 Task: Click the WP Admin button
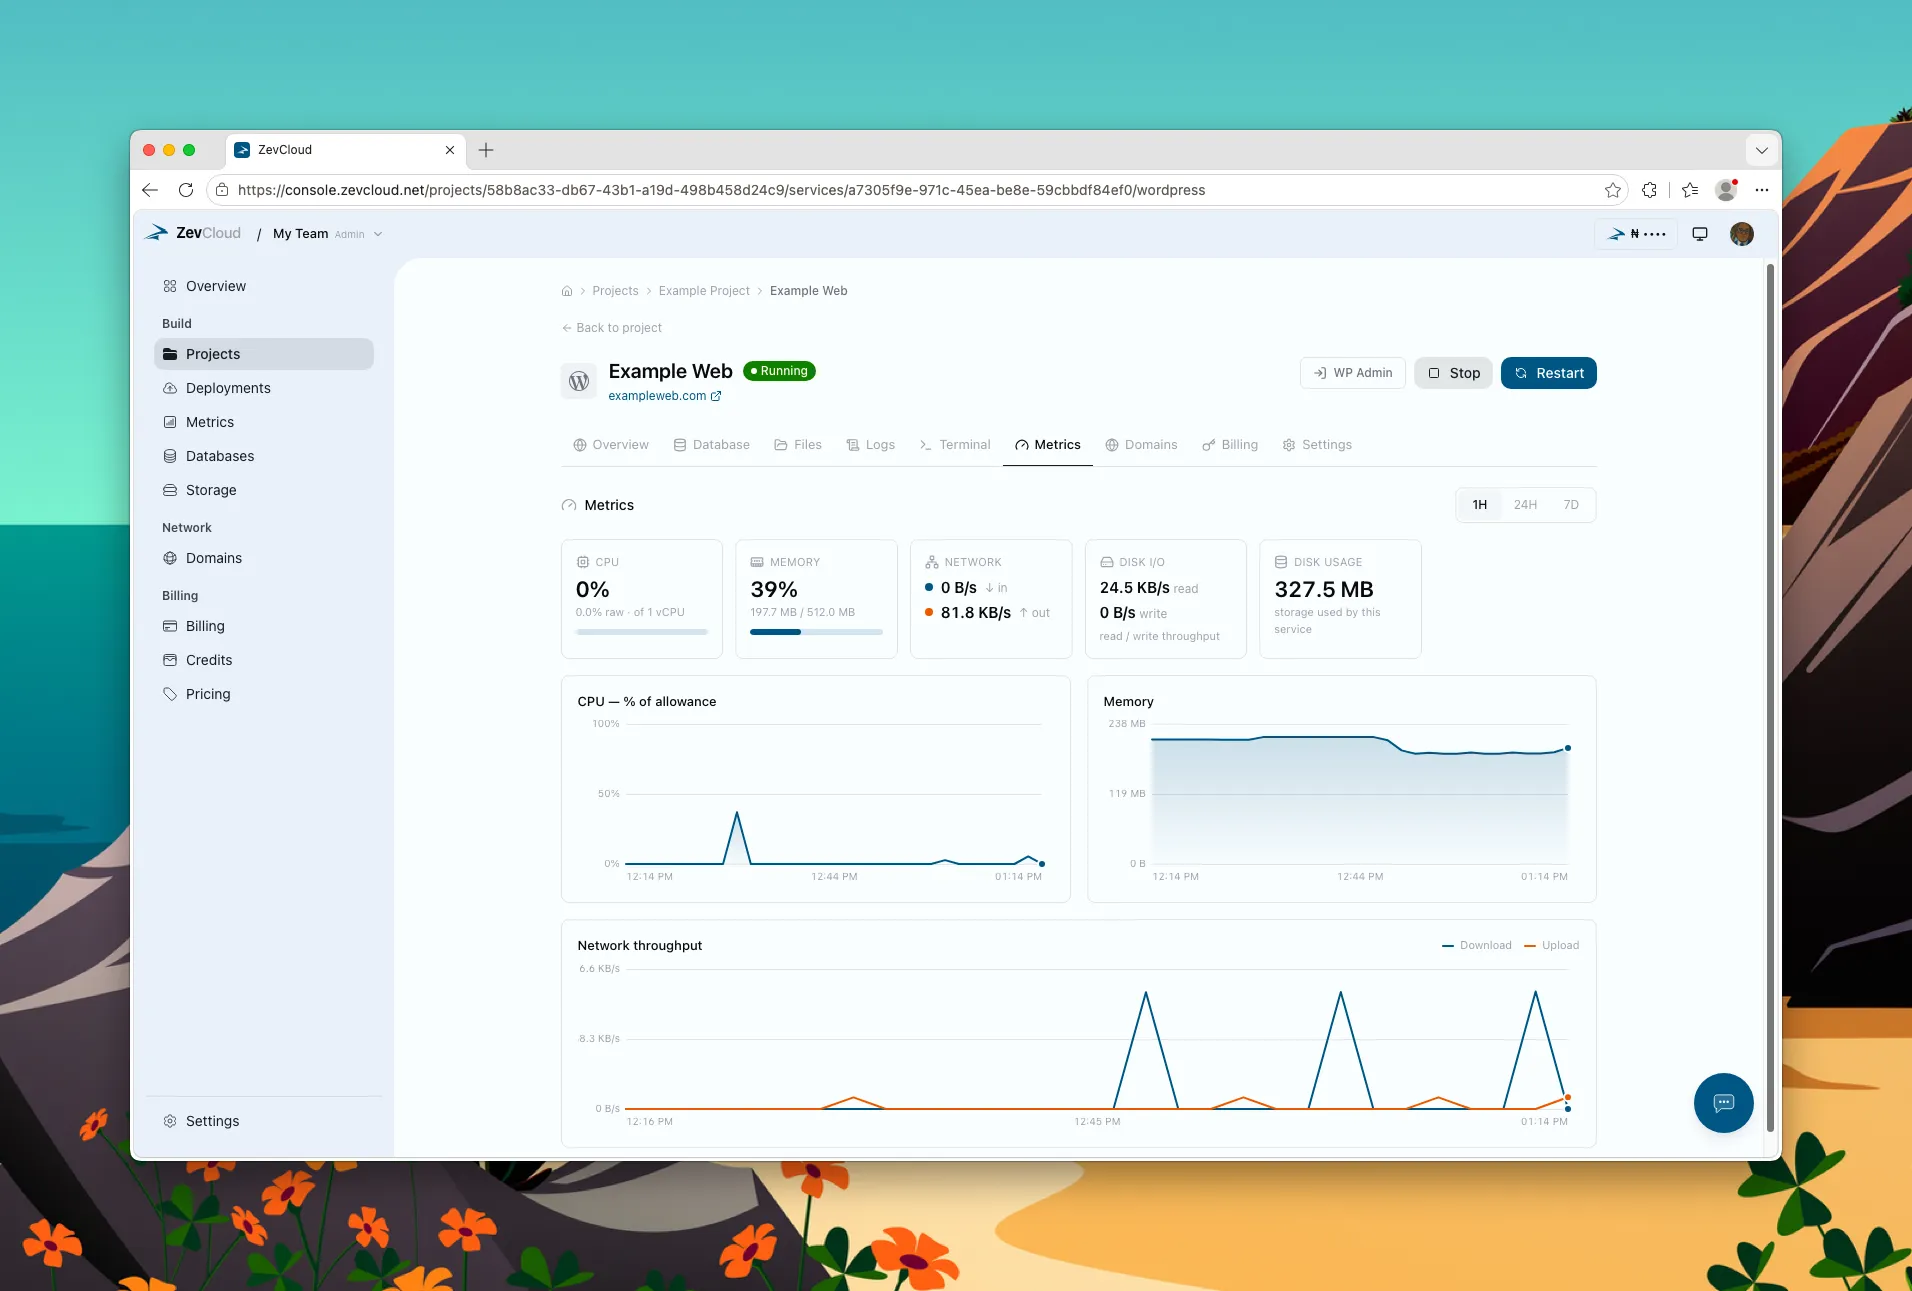(x=1353, y=373)
